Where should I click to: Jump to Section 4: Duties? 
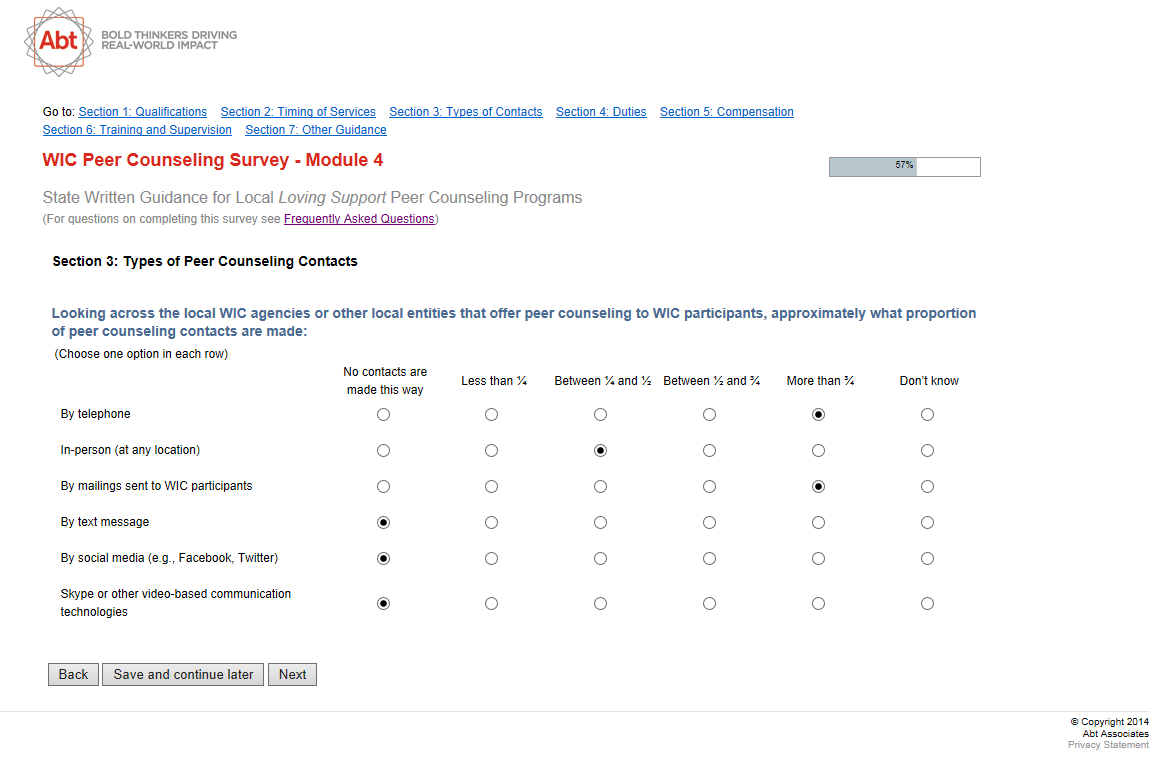(x=601, y=112)
